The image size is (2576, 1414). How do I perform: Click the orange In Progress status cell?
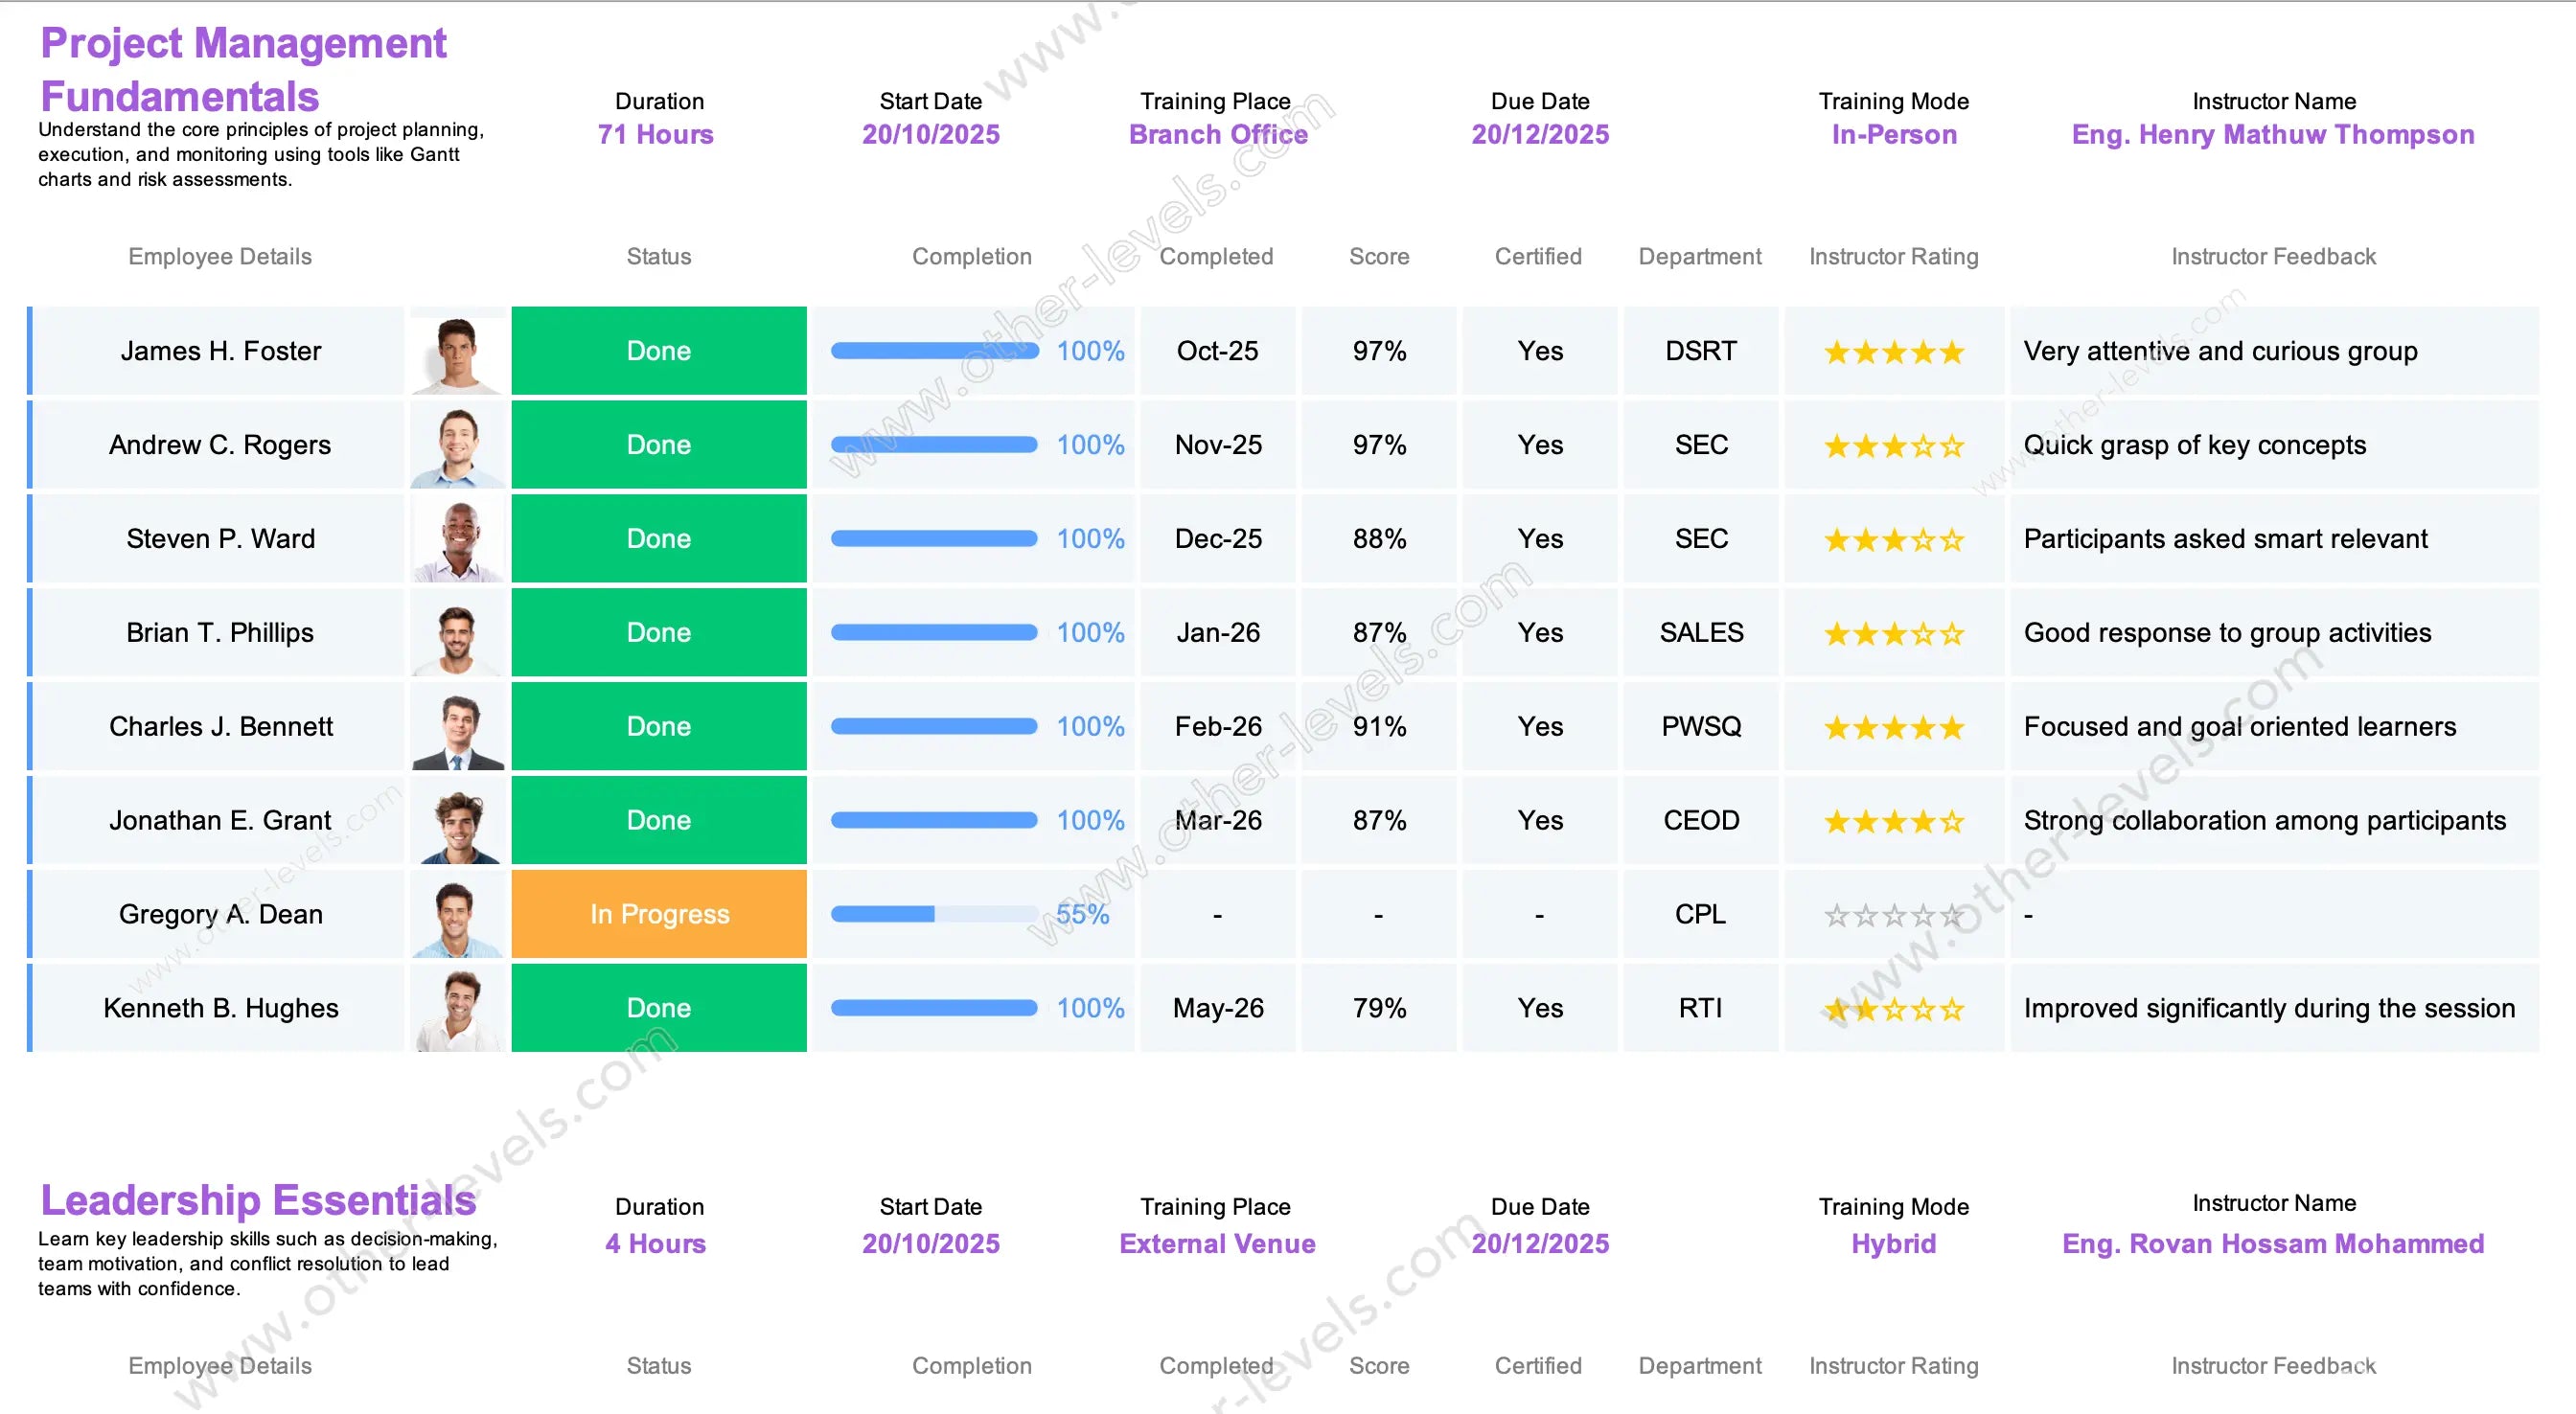pos(659,915)
